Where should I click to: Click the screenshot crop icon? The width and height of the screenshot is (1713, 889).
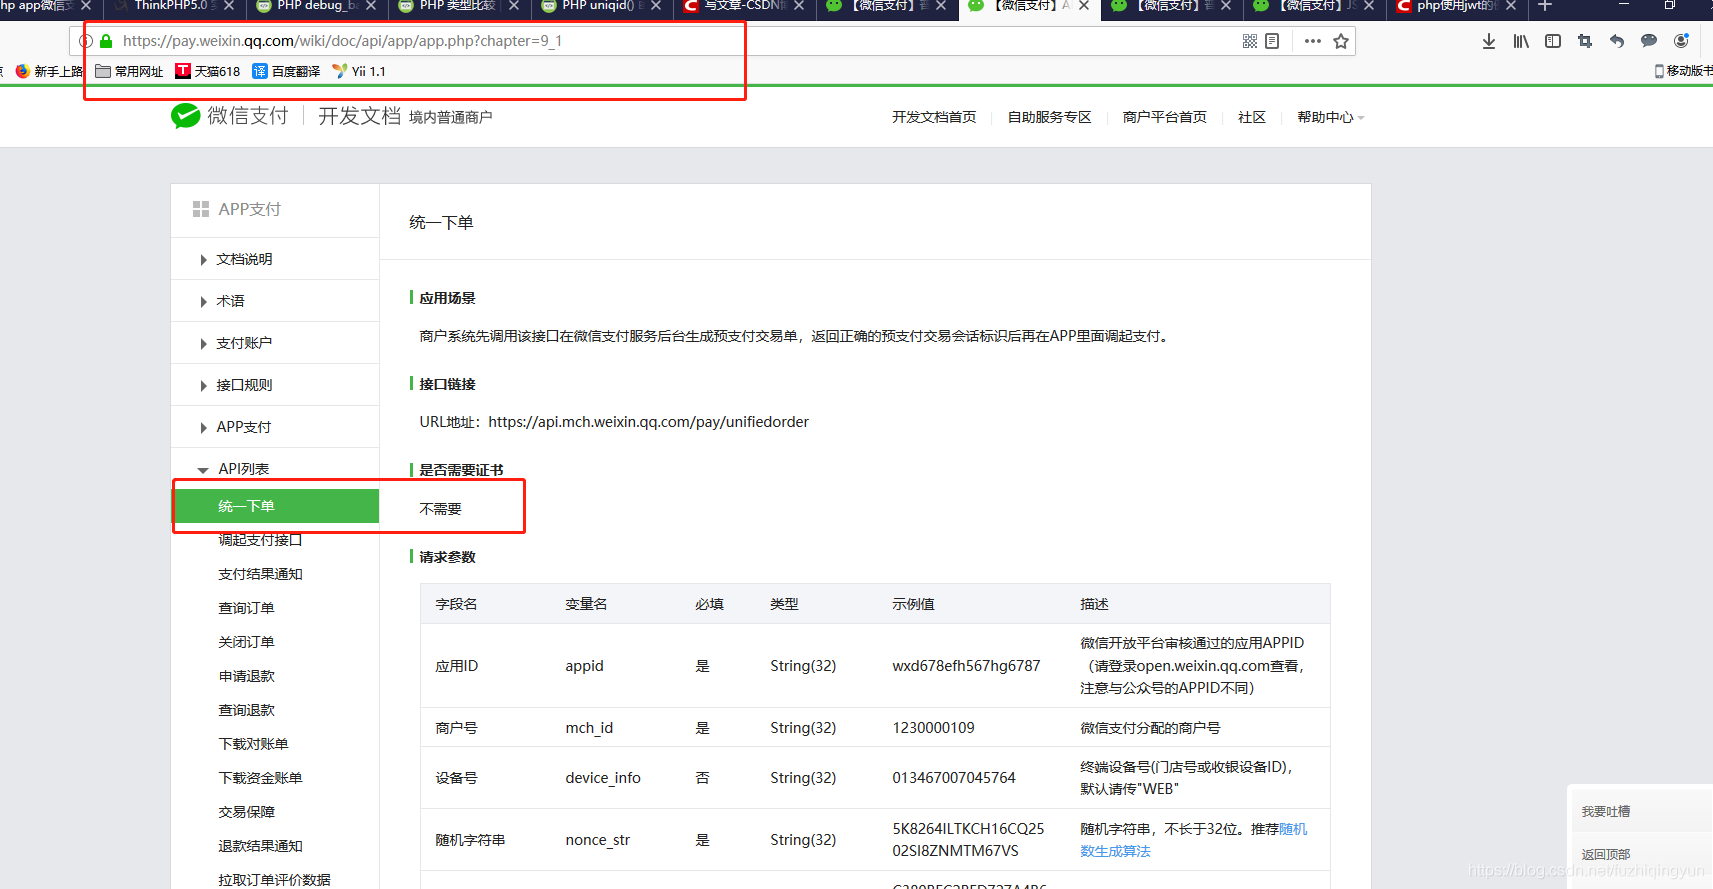1585,41
